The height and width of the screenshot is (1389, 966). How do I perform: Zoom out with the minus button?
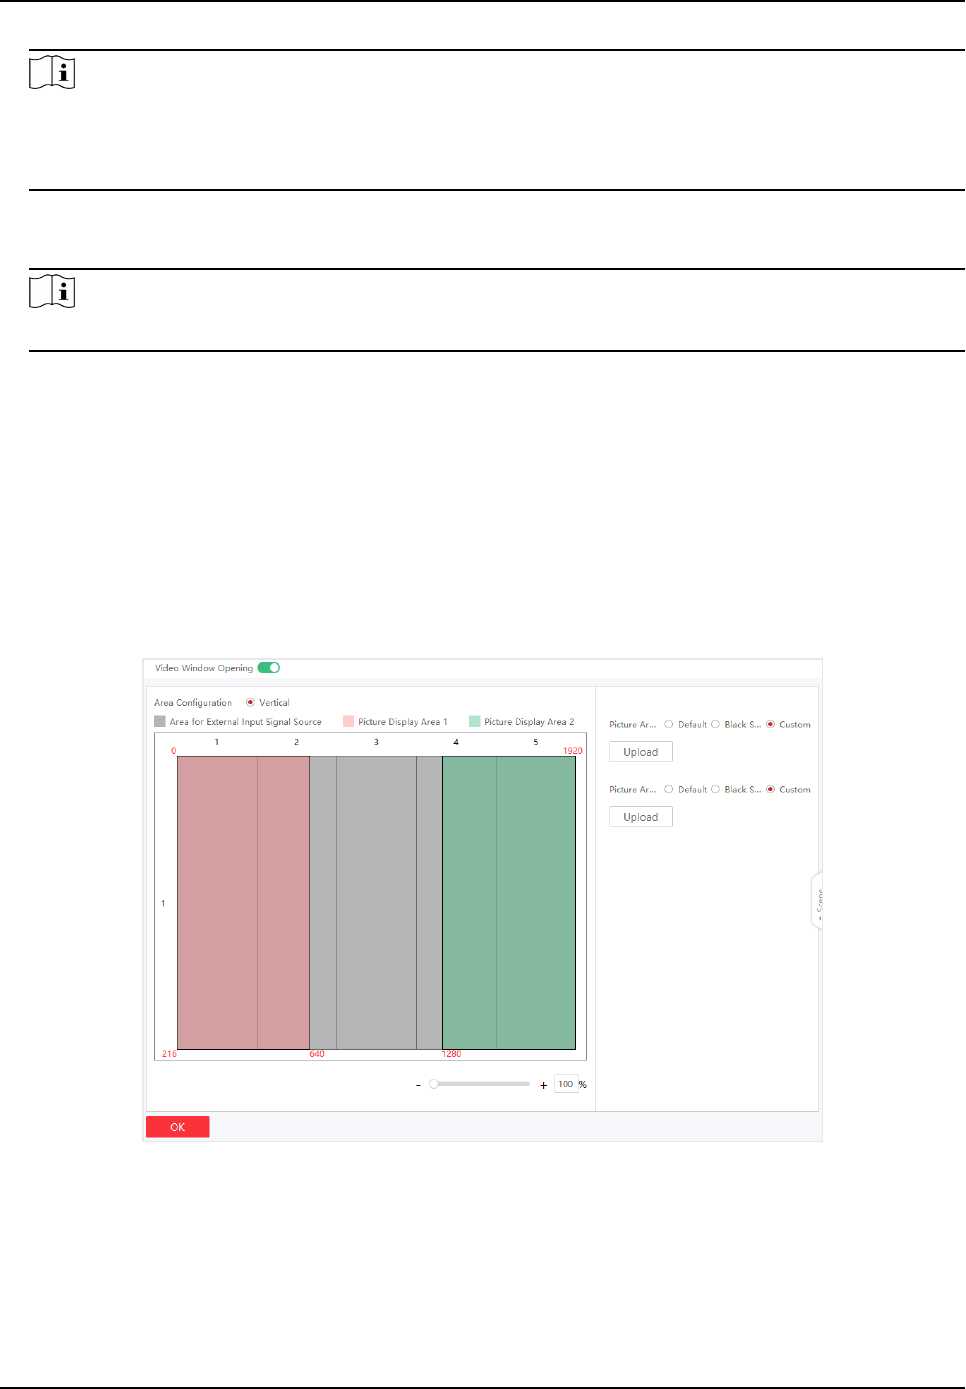click(x=418, y=1085)
